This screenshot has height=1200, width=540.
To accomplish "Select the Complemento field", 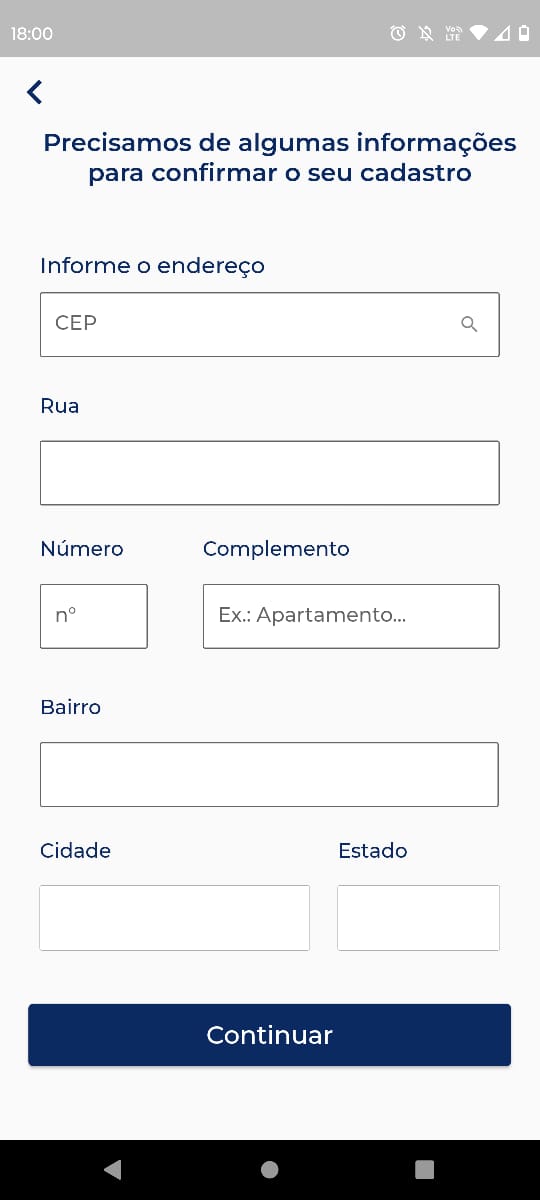I will (x=351, y=616).
